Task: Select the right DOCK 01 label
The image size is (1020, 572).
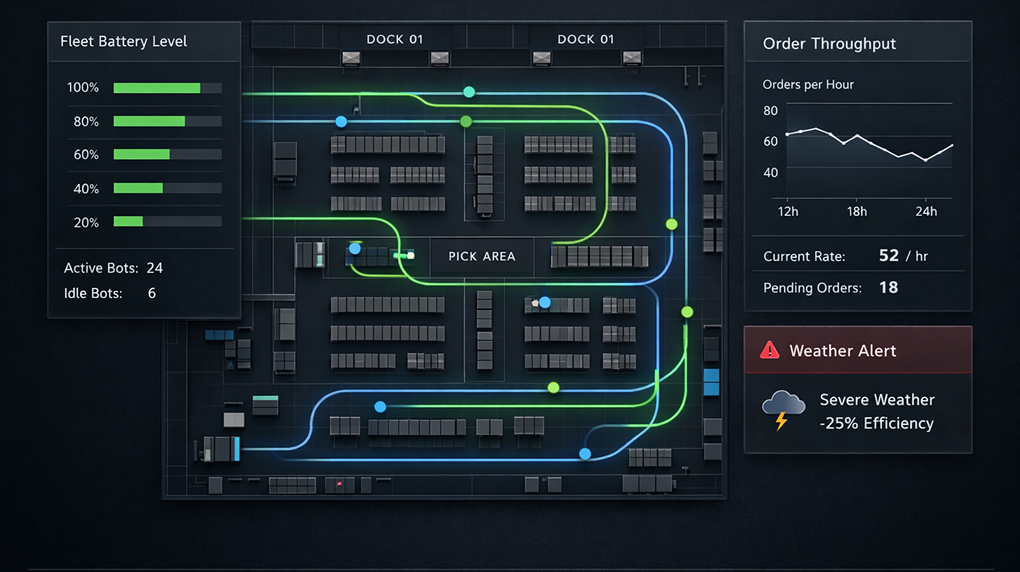Action: (x=585, y=39)
